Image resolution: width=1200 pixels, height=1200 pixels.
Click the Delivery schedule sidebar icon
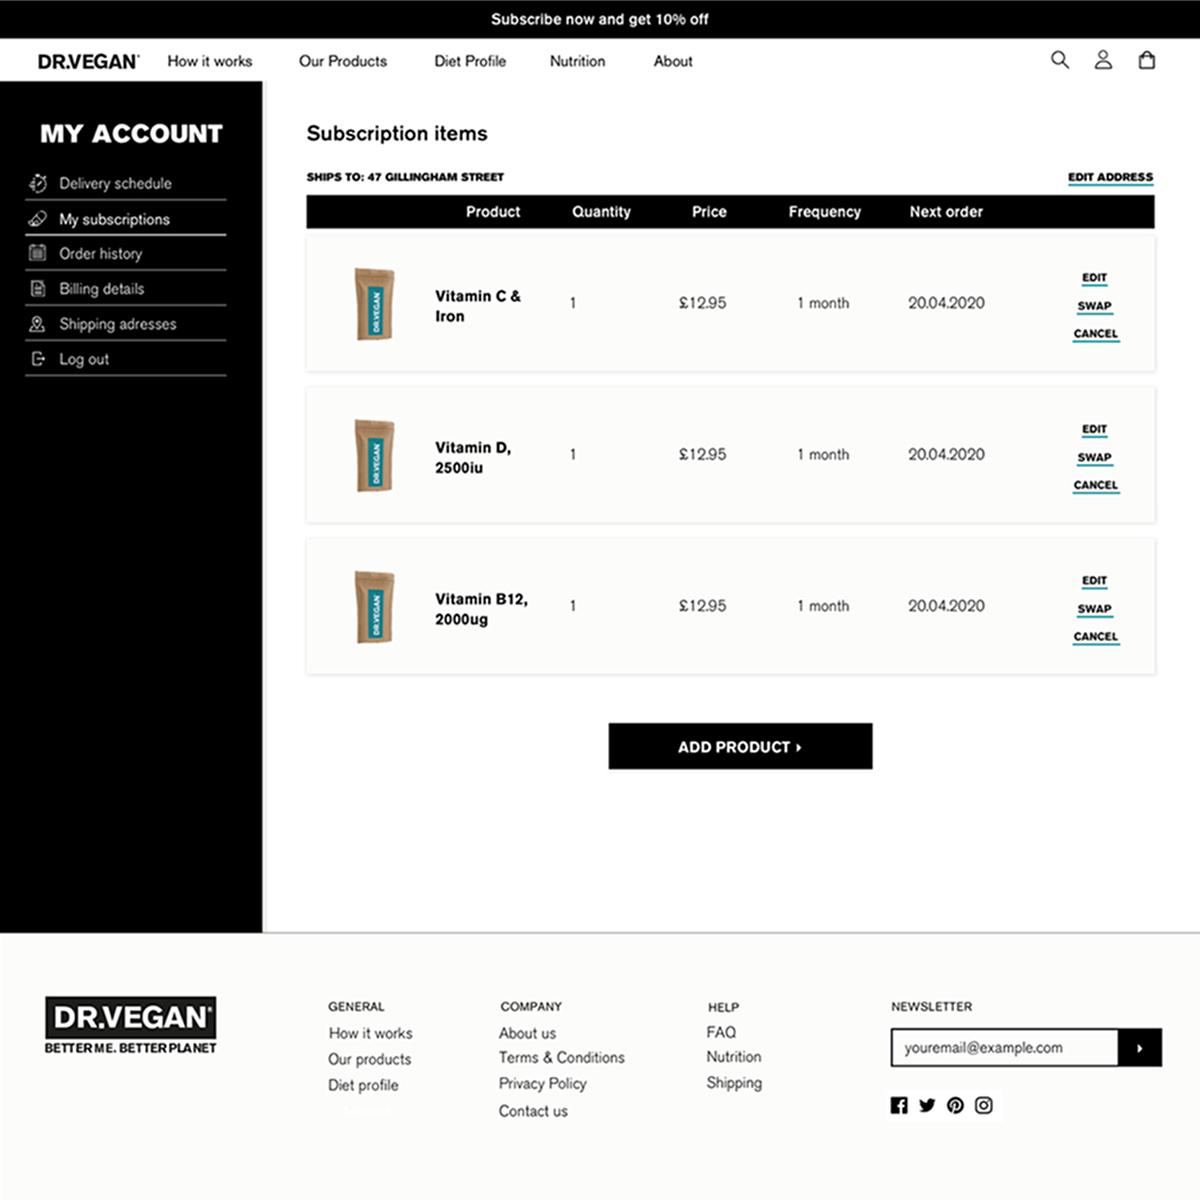click(x=38, y=183)
